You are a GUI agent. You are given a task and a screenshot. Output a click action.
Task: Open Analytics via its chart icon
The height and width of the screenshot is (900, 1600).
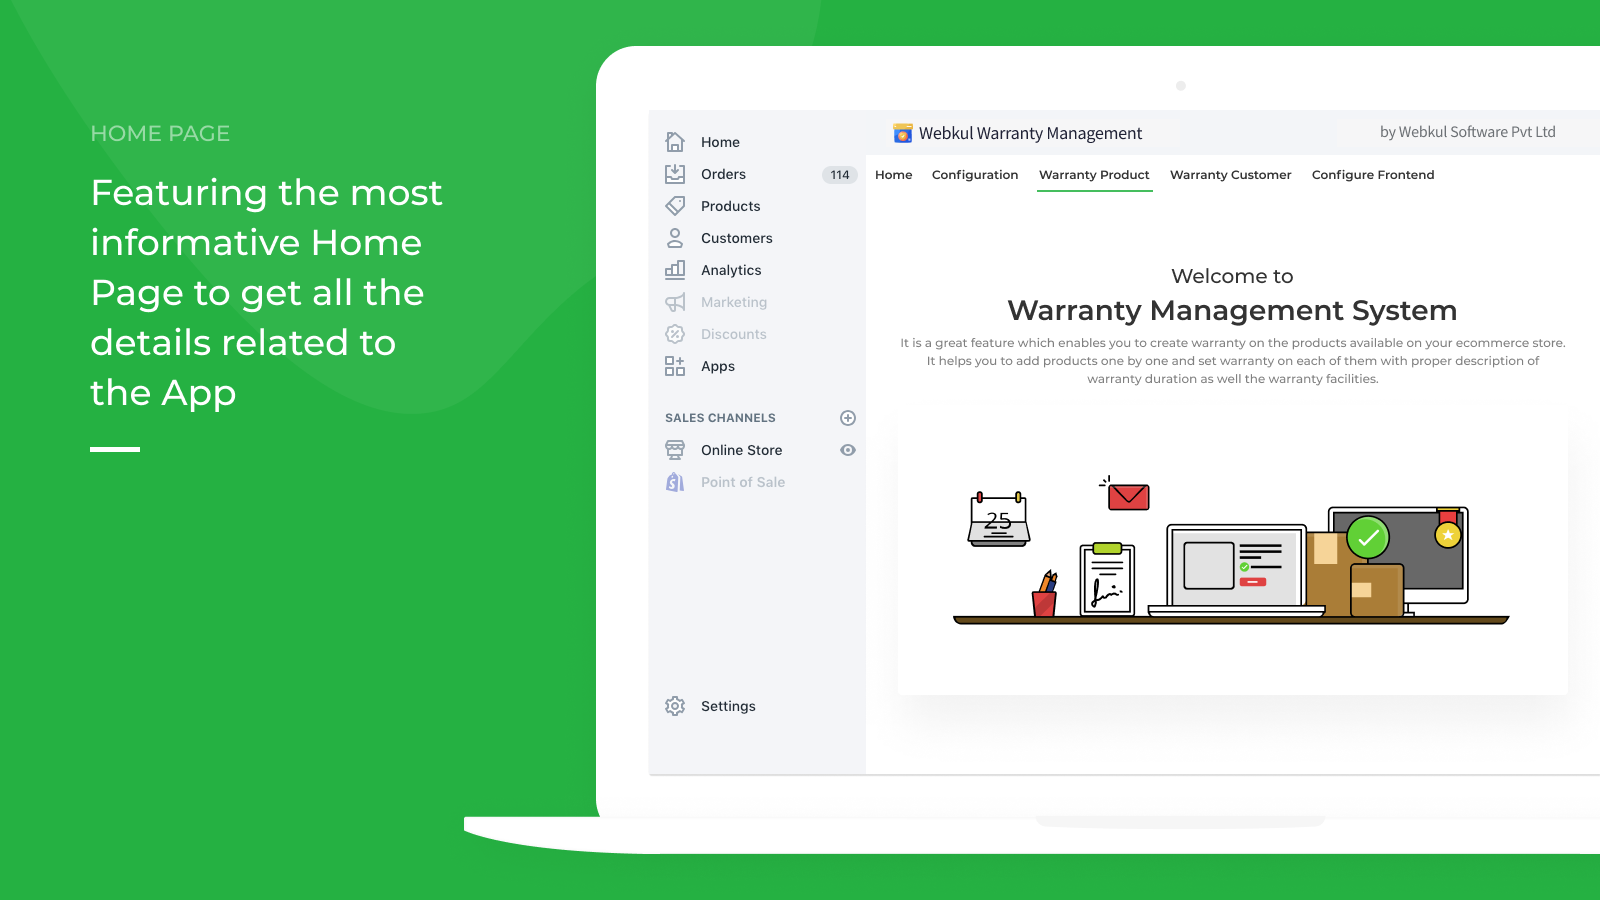(x=675, y=269)
